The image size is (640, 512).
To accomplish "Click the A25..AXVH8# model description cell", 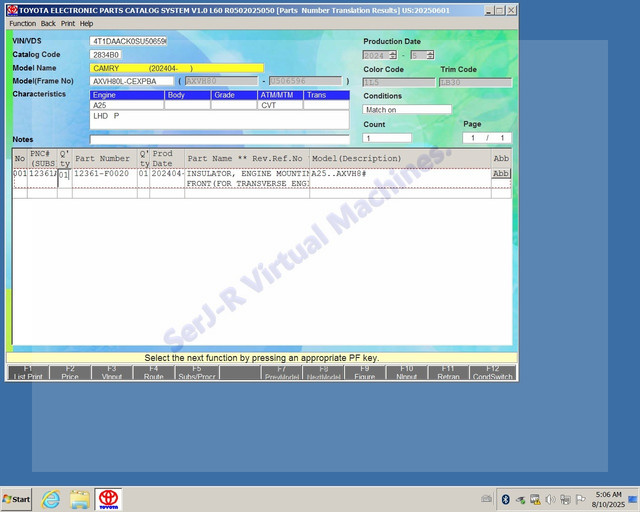I will (400, 178).
